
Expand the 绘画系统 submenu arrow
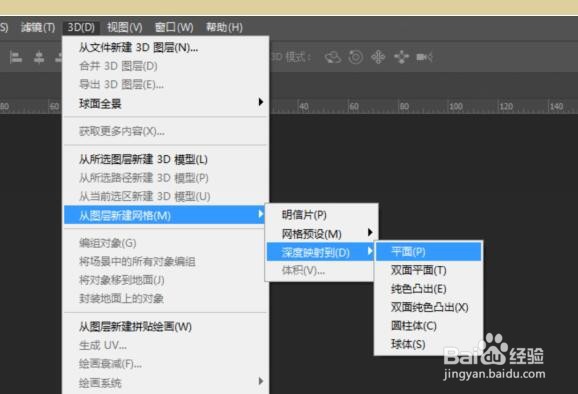[261, 381]
